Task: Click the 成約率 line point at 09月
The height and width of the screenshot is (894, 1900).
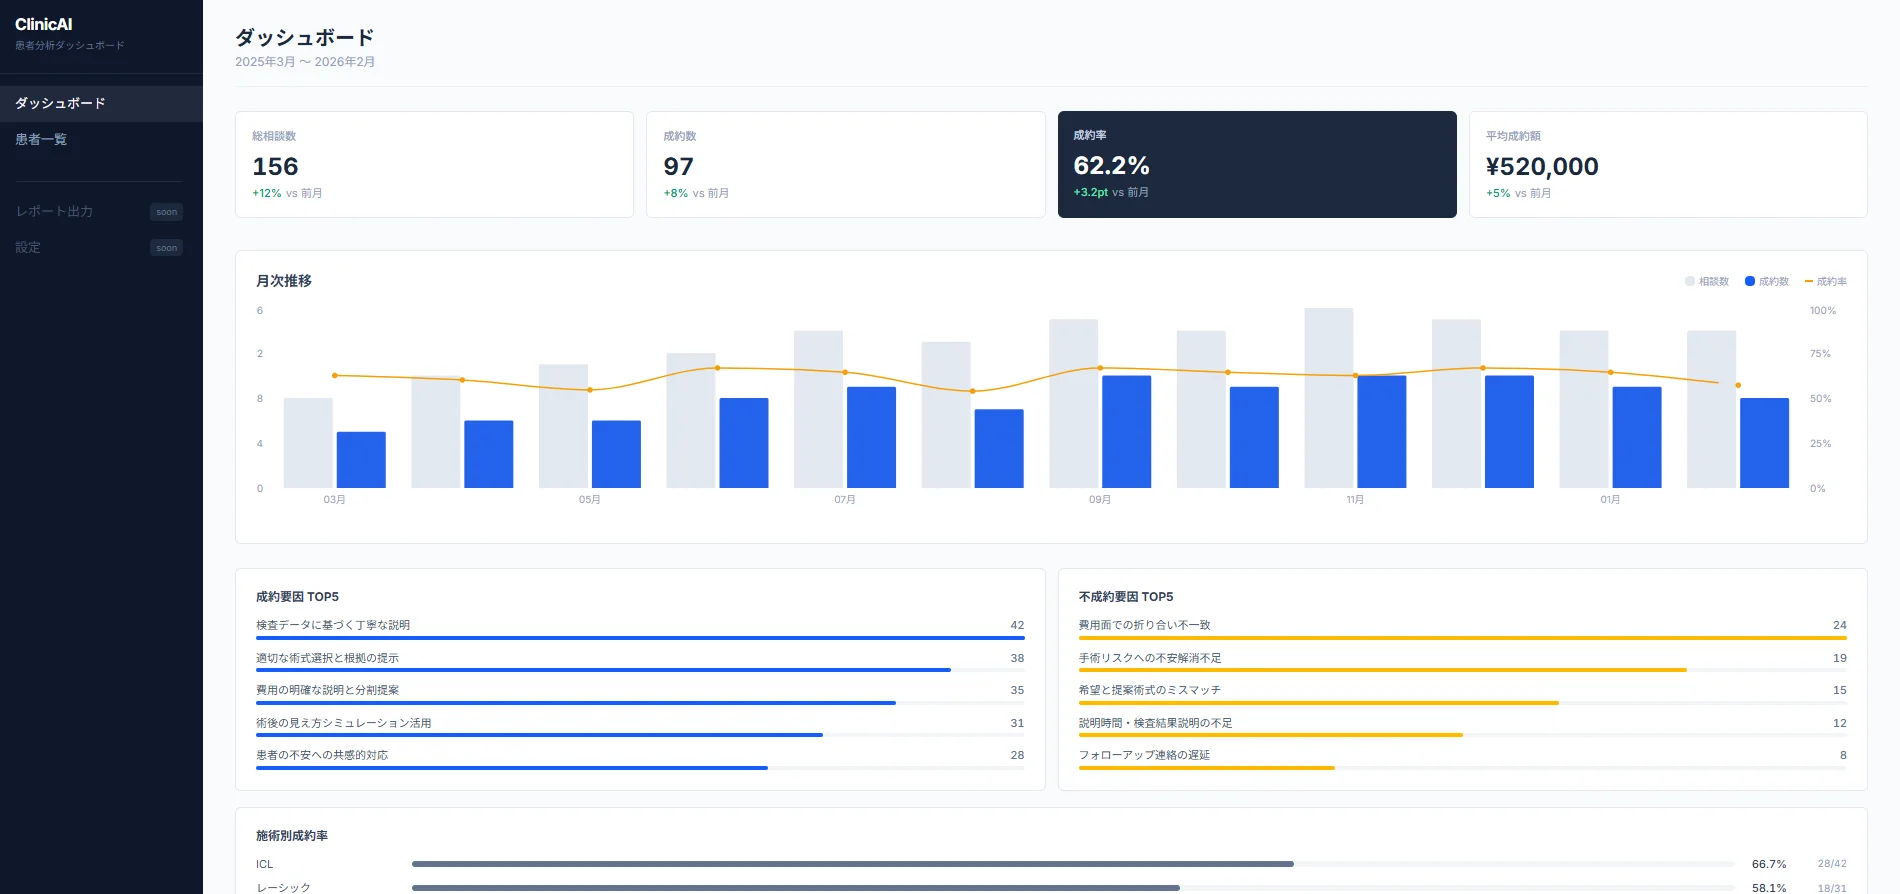Action: click(x=1100, y=368)
